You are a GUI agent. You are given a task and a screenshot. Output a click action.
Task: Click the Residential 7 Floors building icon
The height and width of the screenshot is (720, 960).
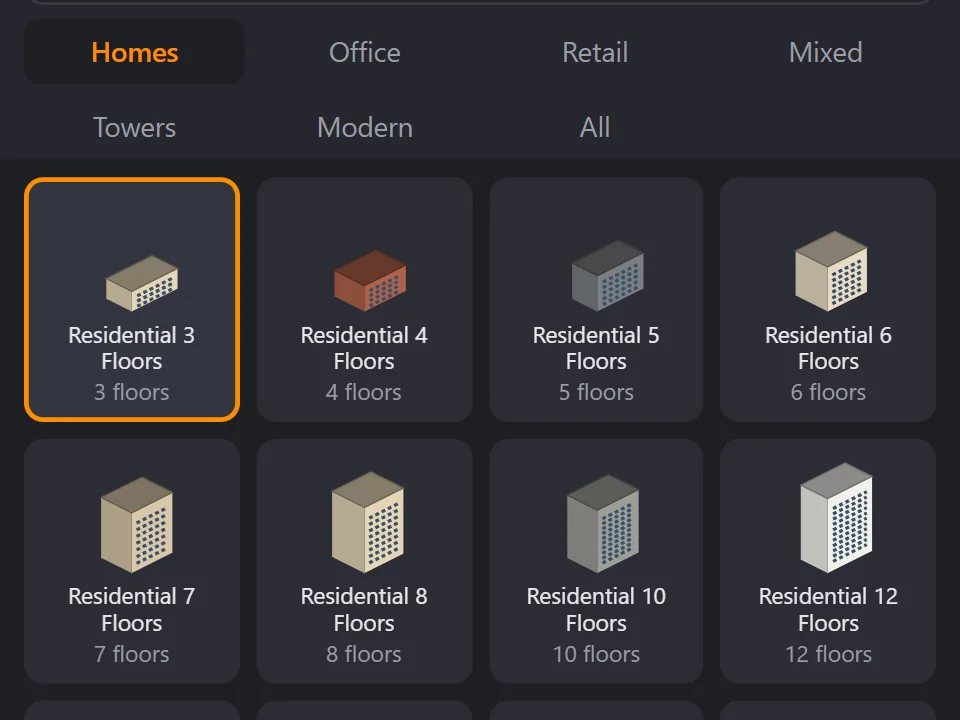137,525
